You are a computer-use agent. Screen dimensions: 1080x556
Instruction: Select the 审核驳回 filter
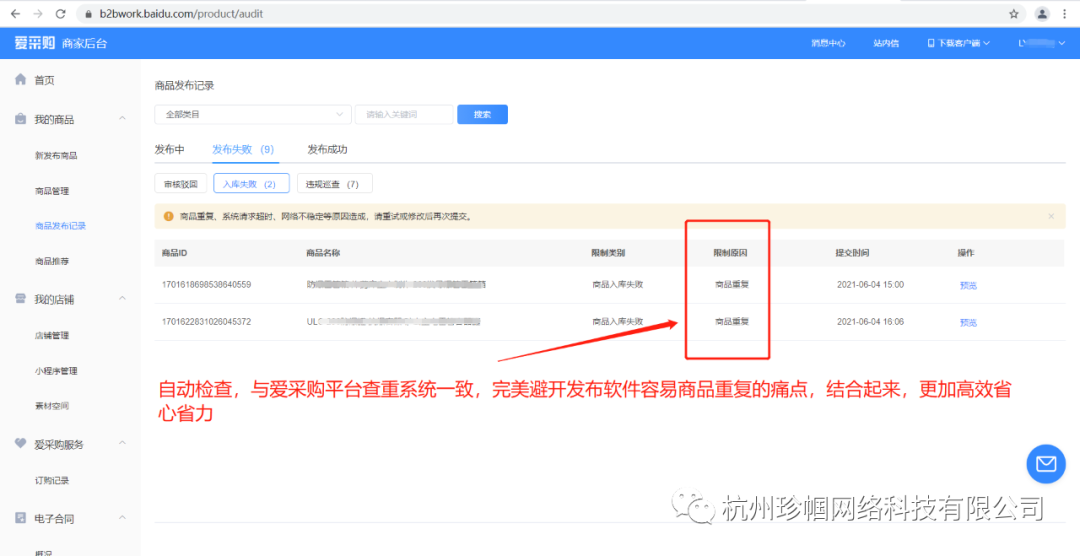(180, 184)
